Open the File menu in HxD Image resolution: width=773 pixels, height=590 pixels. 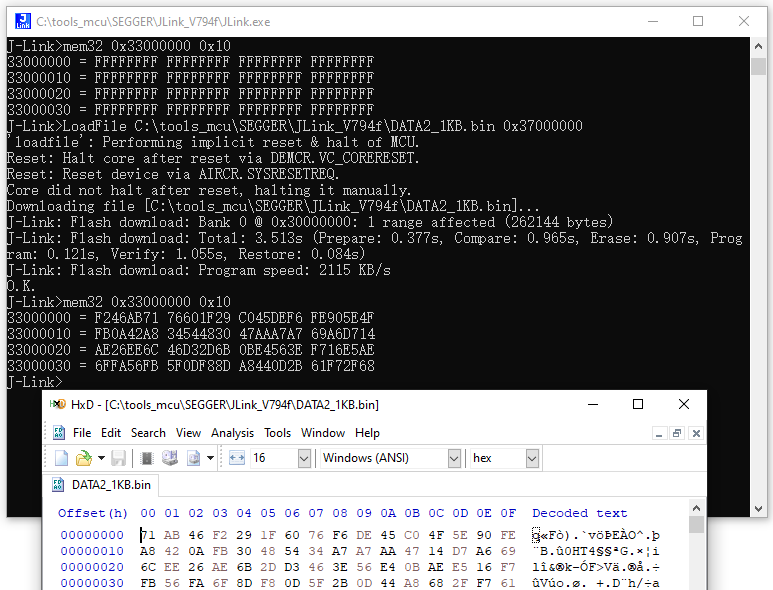click(82, 433)
